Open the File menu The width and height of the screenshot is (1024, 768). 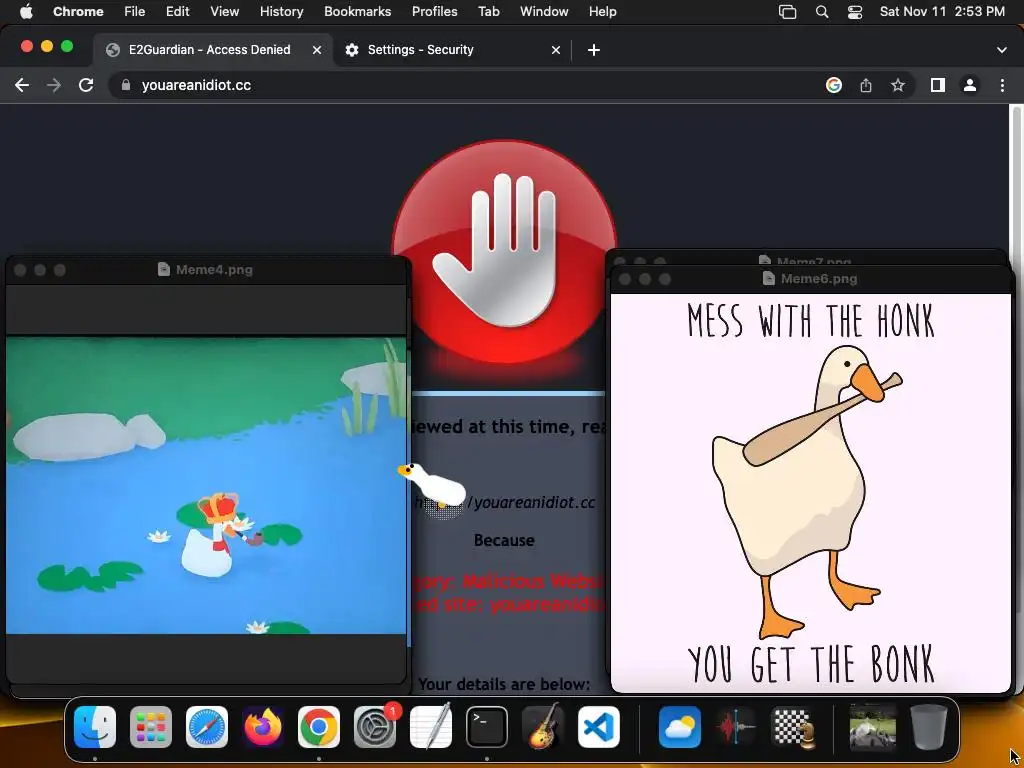[135, 12]
